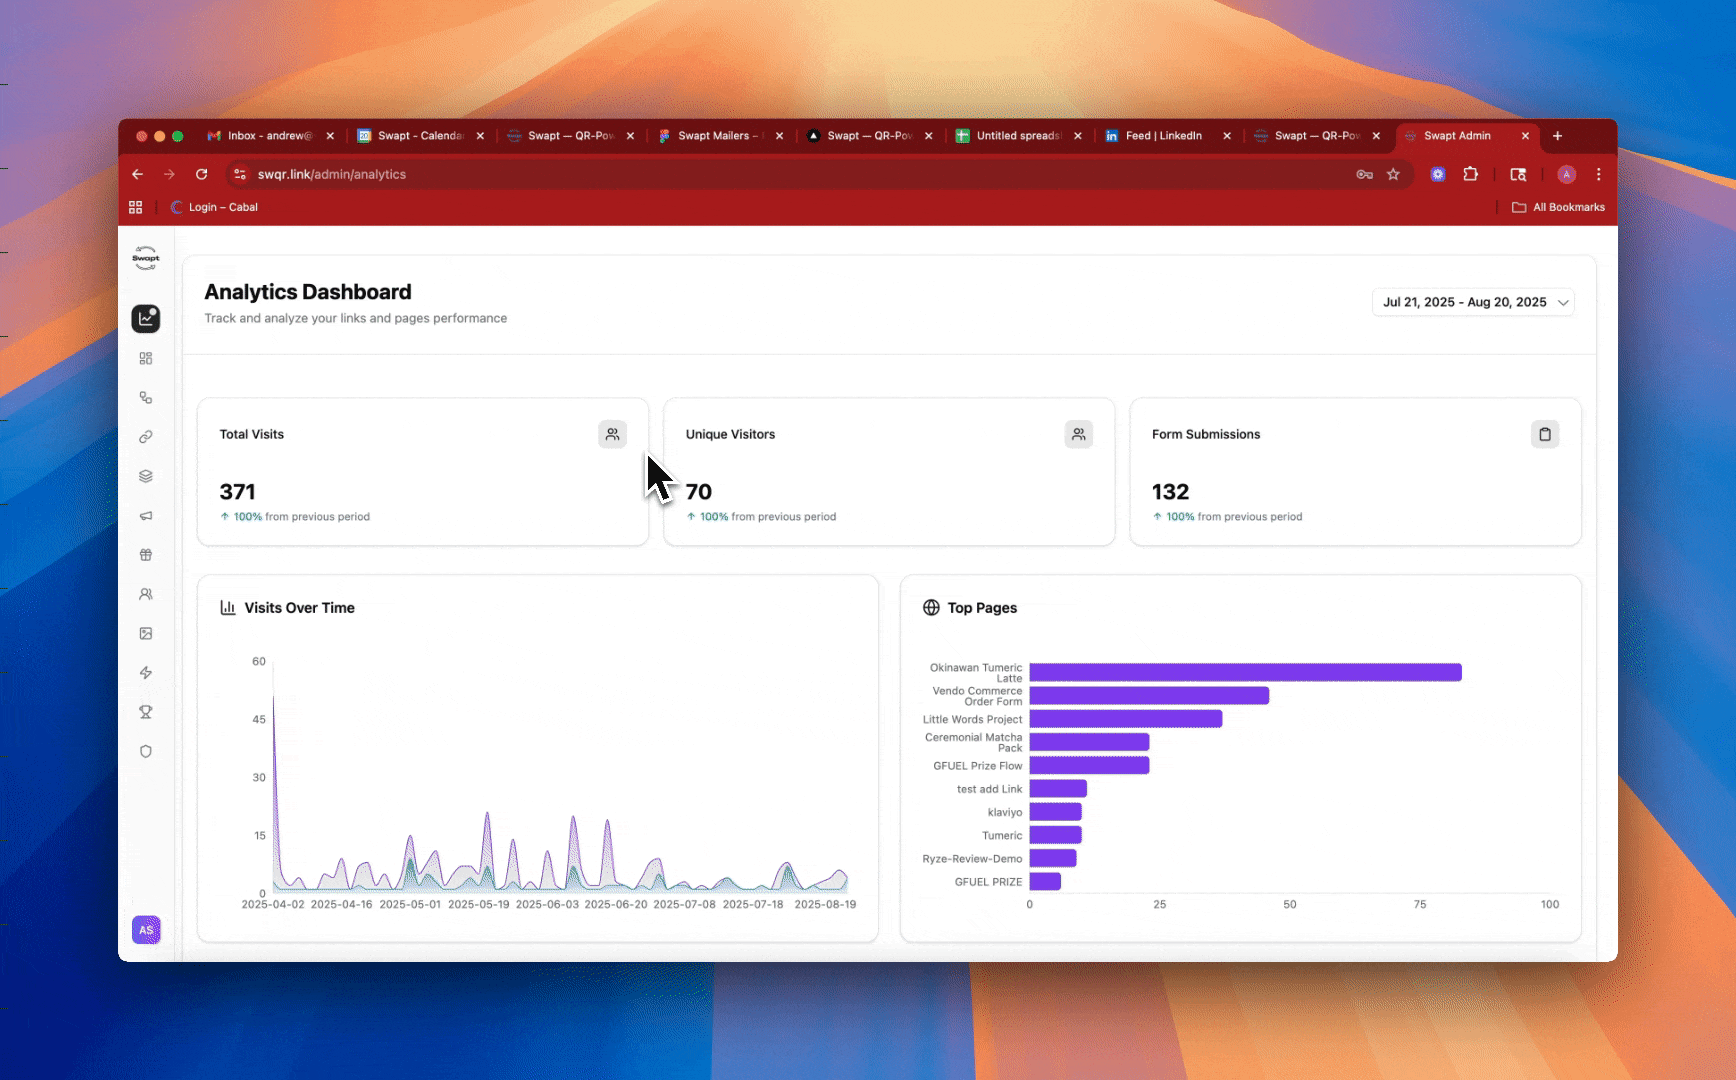Screen dimensions: 1736x1080
Task: Click the gift box icon in sidebar
Action: [x=146, y=555]
